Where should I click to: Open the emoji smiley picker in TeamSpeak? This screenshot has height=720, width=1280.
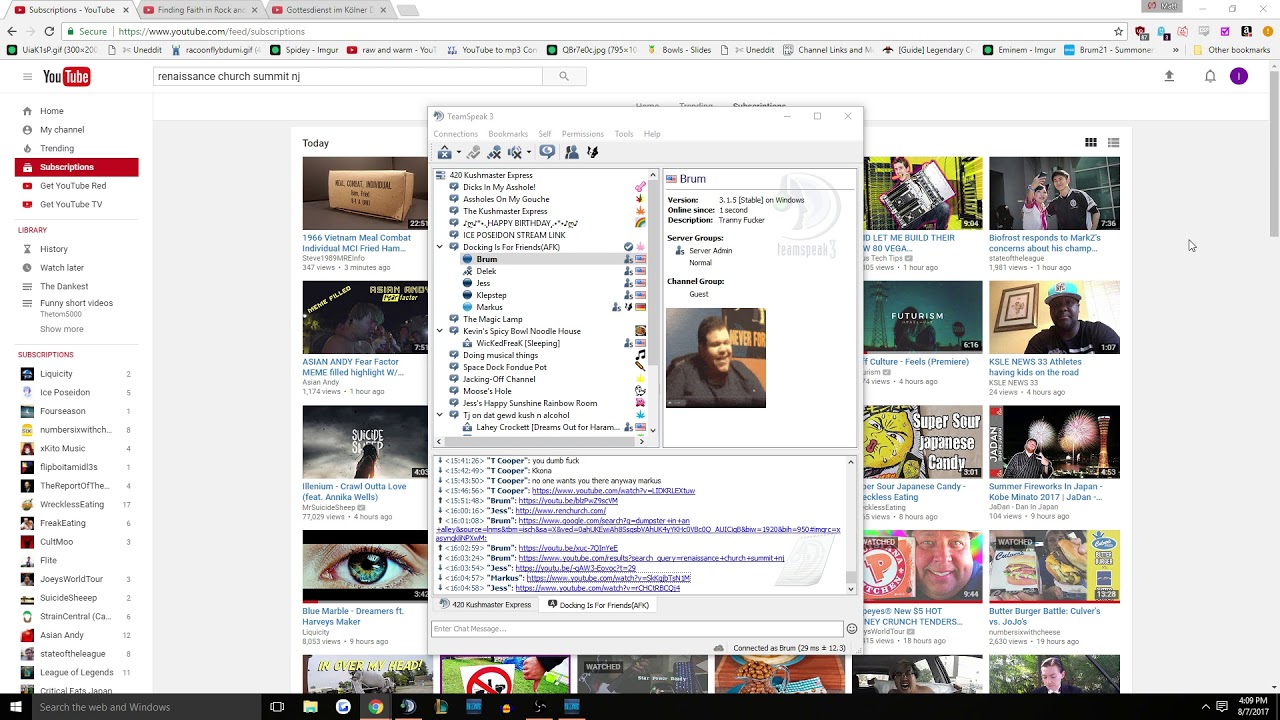pos(852,629)
